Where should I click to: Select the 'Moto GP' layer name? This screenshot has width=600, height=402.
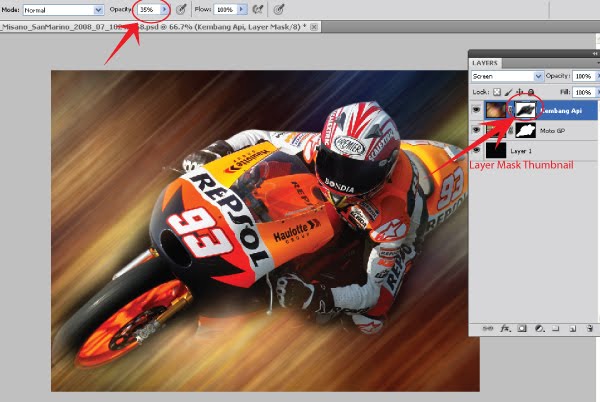tap(552, 131)
